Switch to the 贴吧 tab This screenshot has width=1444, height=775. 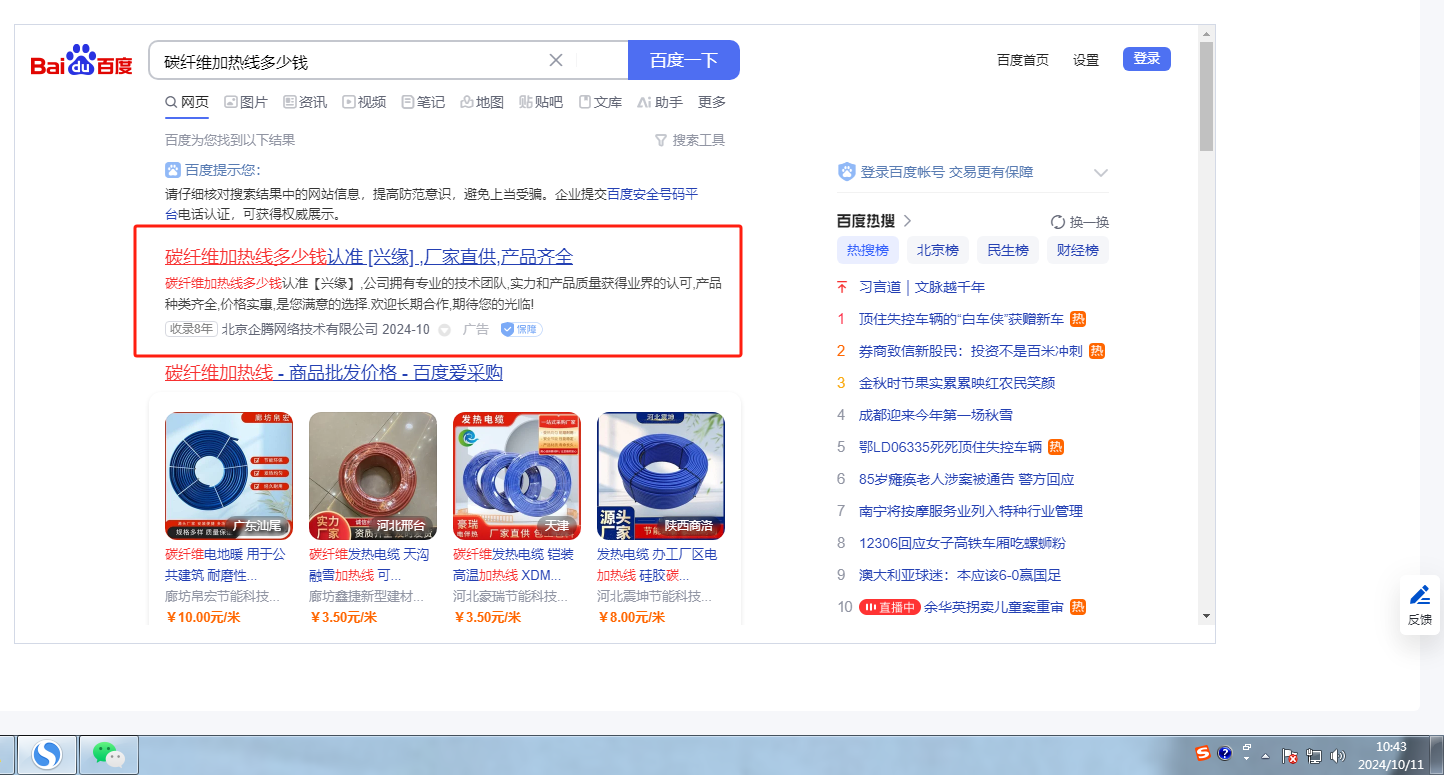click(x=541, y=102)
